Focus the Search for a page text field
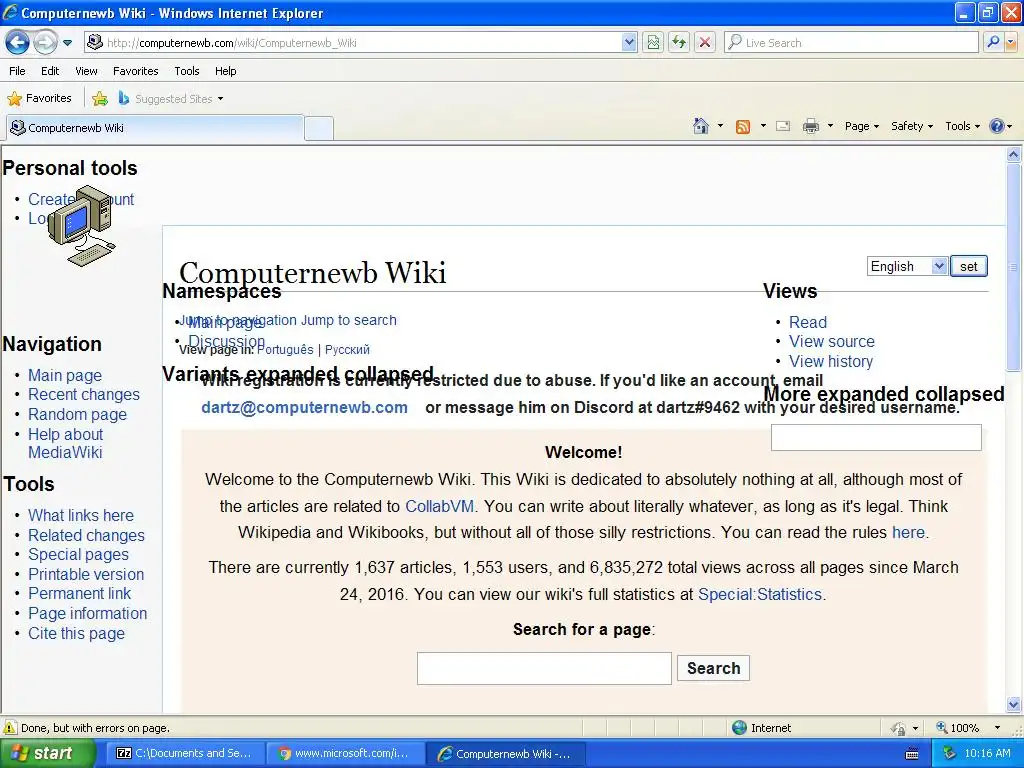The height and width of the screenshot is (768, 1024). tap(544, 668)
